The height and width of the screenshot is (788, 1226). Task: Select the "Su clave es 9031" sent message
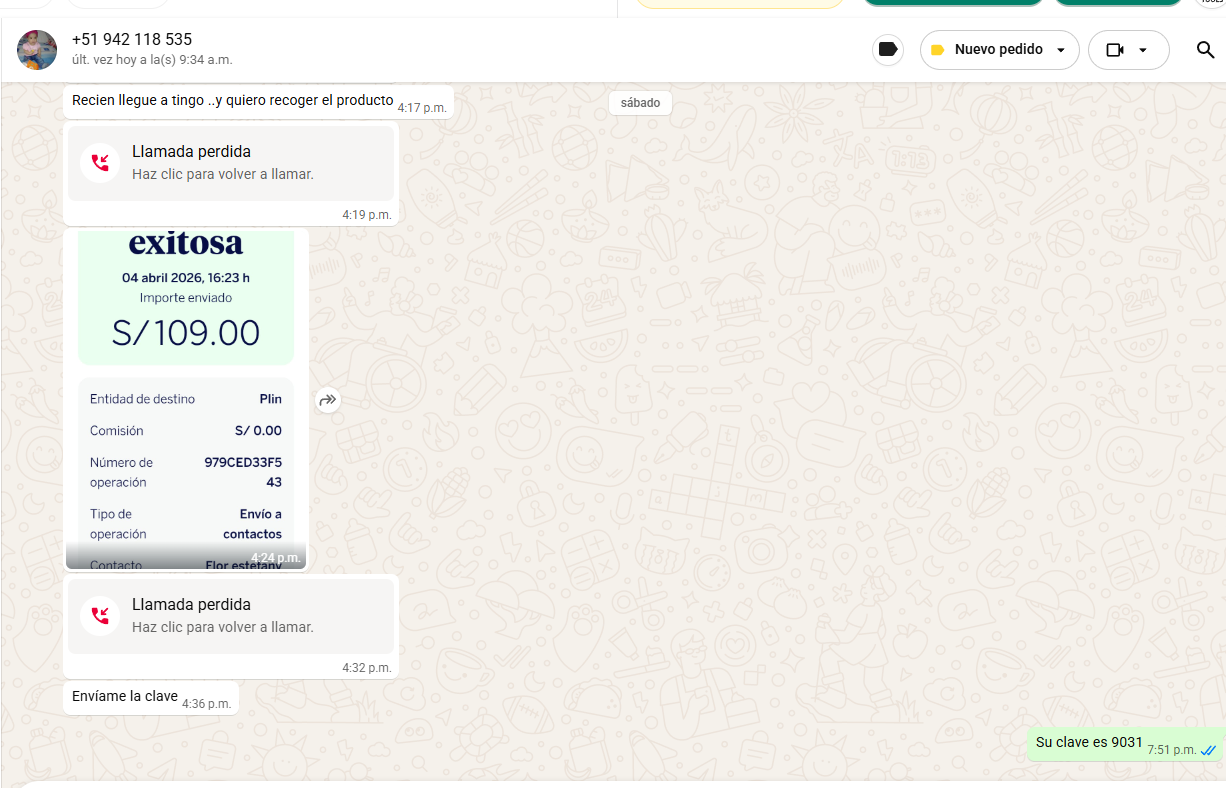click(x=1088, y=742)
